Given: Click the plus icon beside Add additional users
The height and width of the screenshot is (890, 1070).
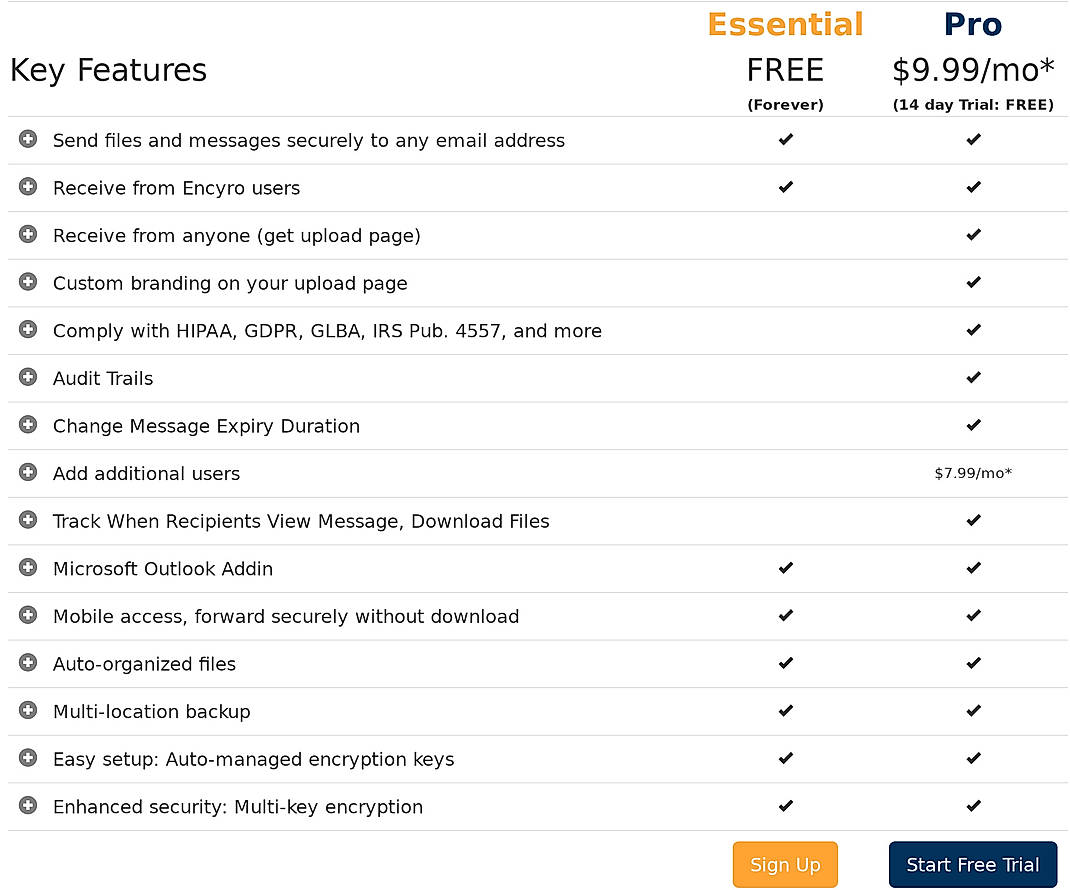Looking at the screenshot, I should point(27,472).
